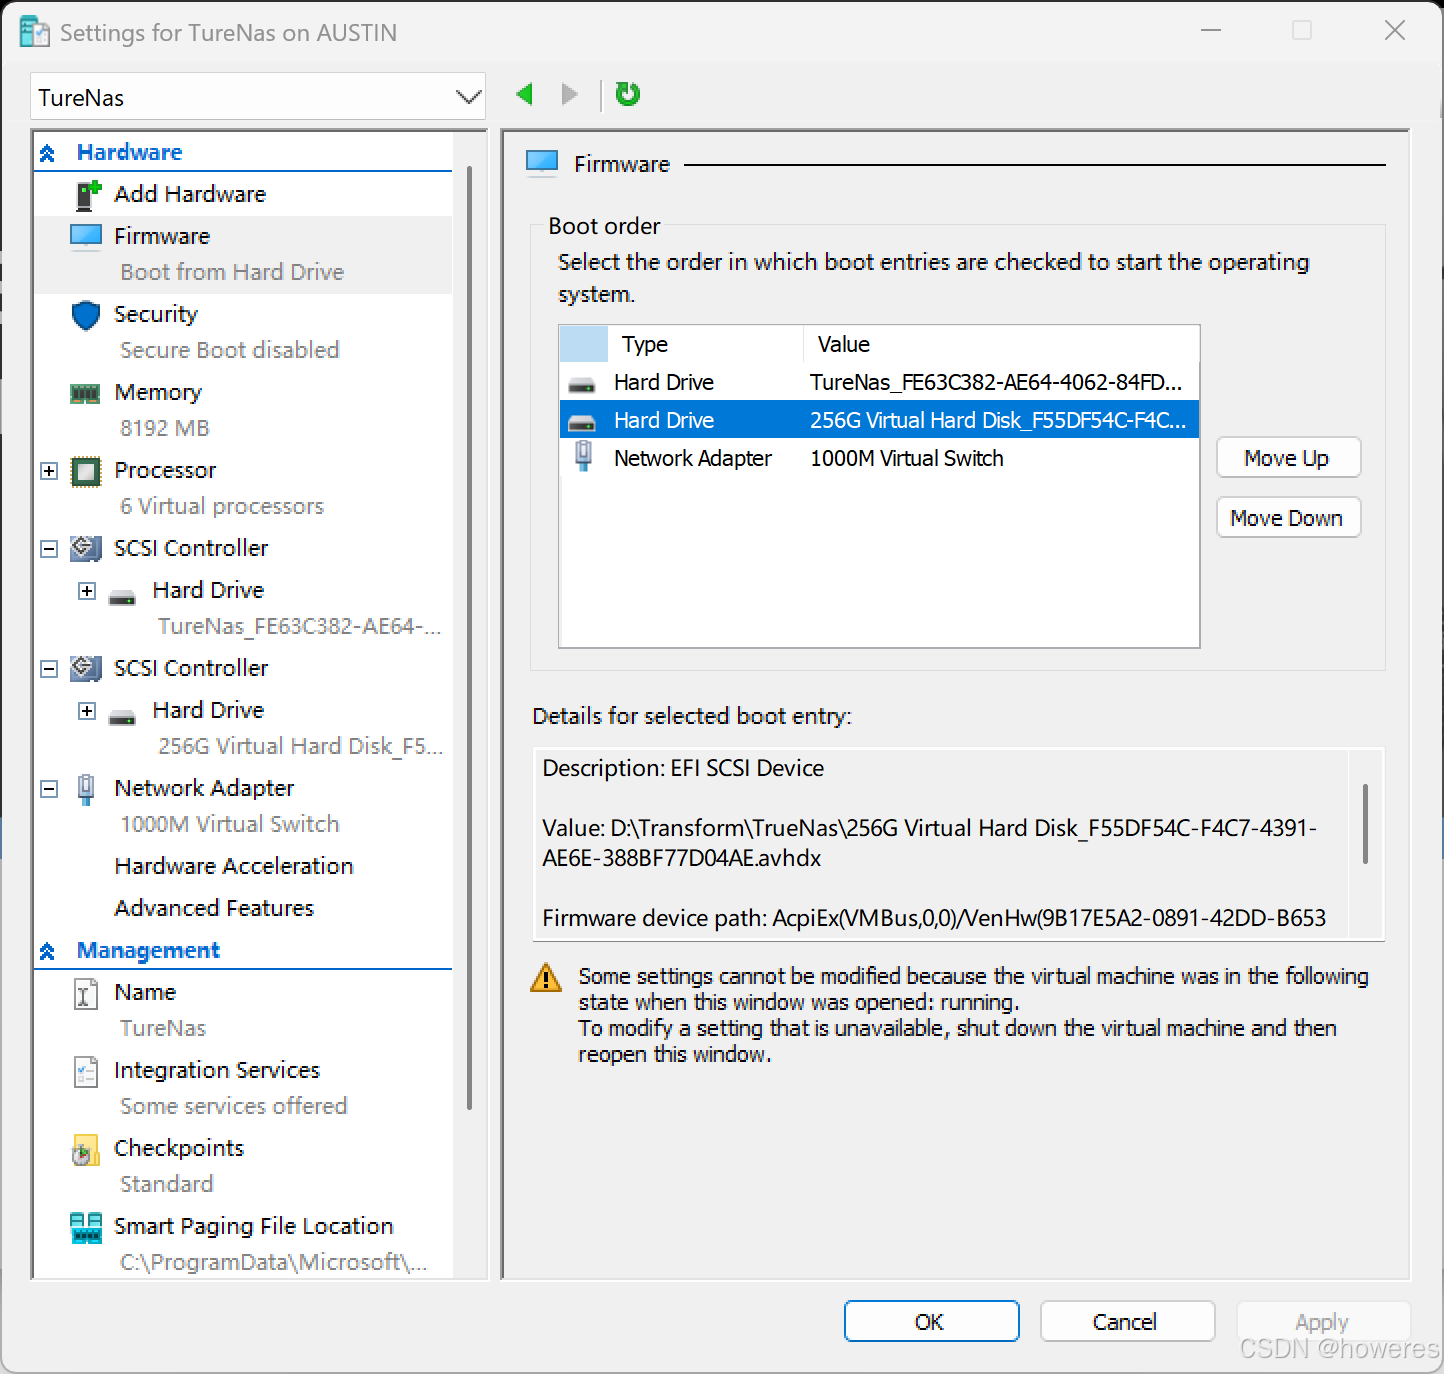The height and width of the screenshot is (1374, 1444).
Task: Open Add Hardware from the hardware list
Action: [190, 194]
